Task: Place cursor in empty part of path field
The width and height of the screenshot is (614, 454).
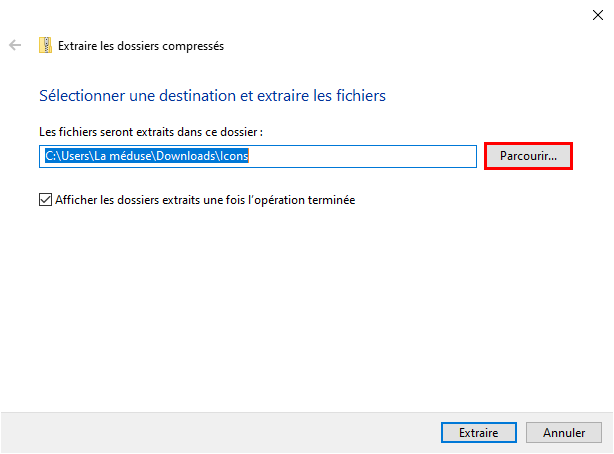Action: 362,156
